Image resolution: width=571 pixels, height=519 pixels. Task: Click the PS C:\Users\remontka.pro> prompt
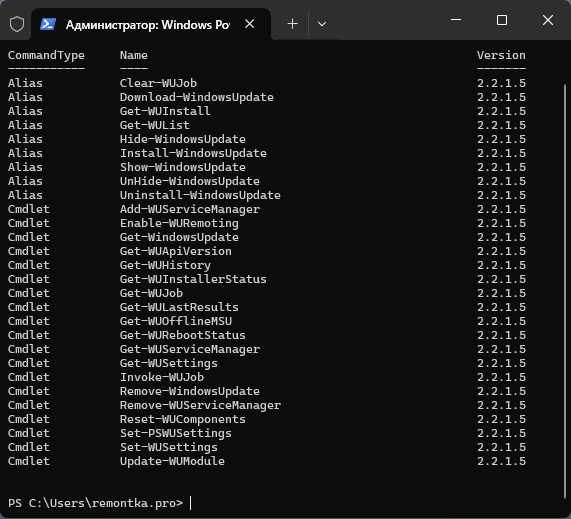(x=95, y=503)
